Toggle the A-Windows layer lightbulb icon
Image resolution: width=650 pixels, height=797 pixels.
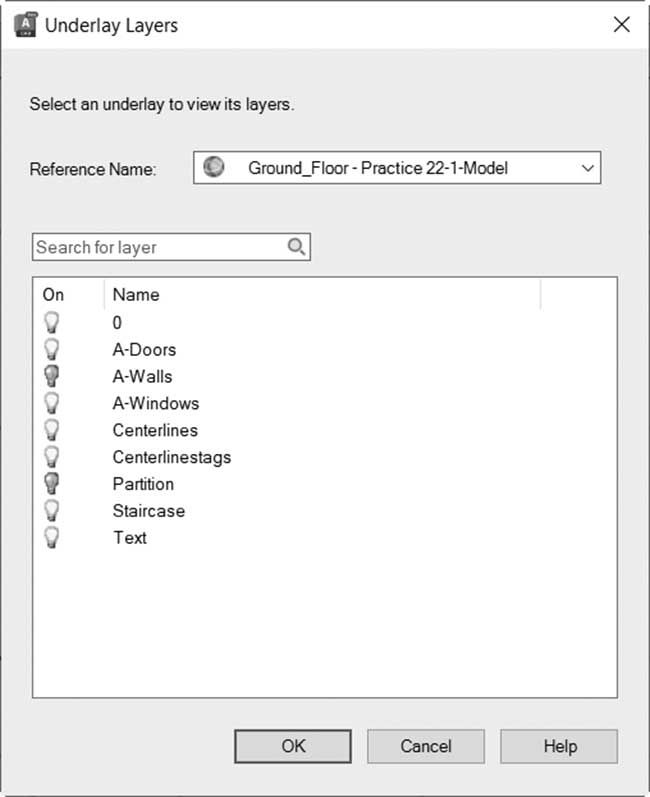click(51, 403)
